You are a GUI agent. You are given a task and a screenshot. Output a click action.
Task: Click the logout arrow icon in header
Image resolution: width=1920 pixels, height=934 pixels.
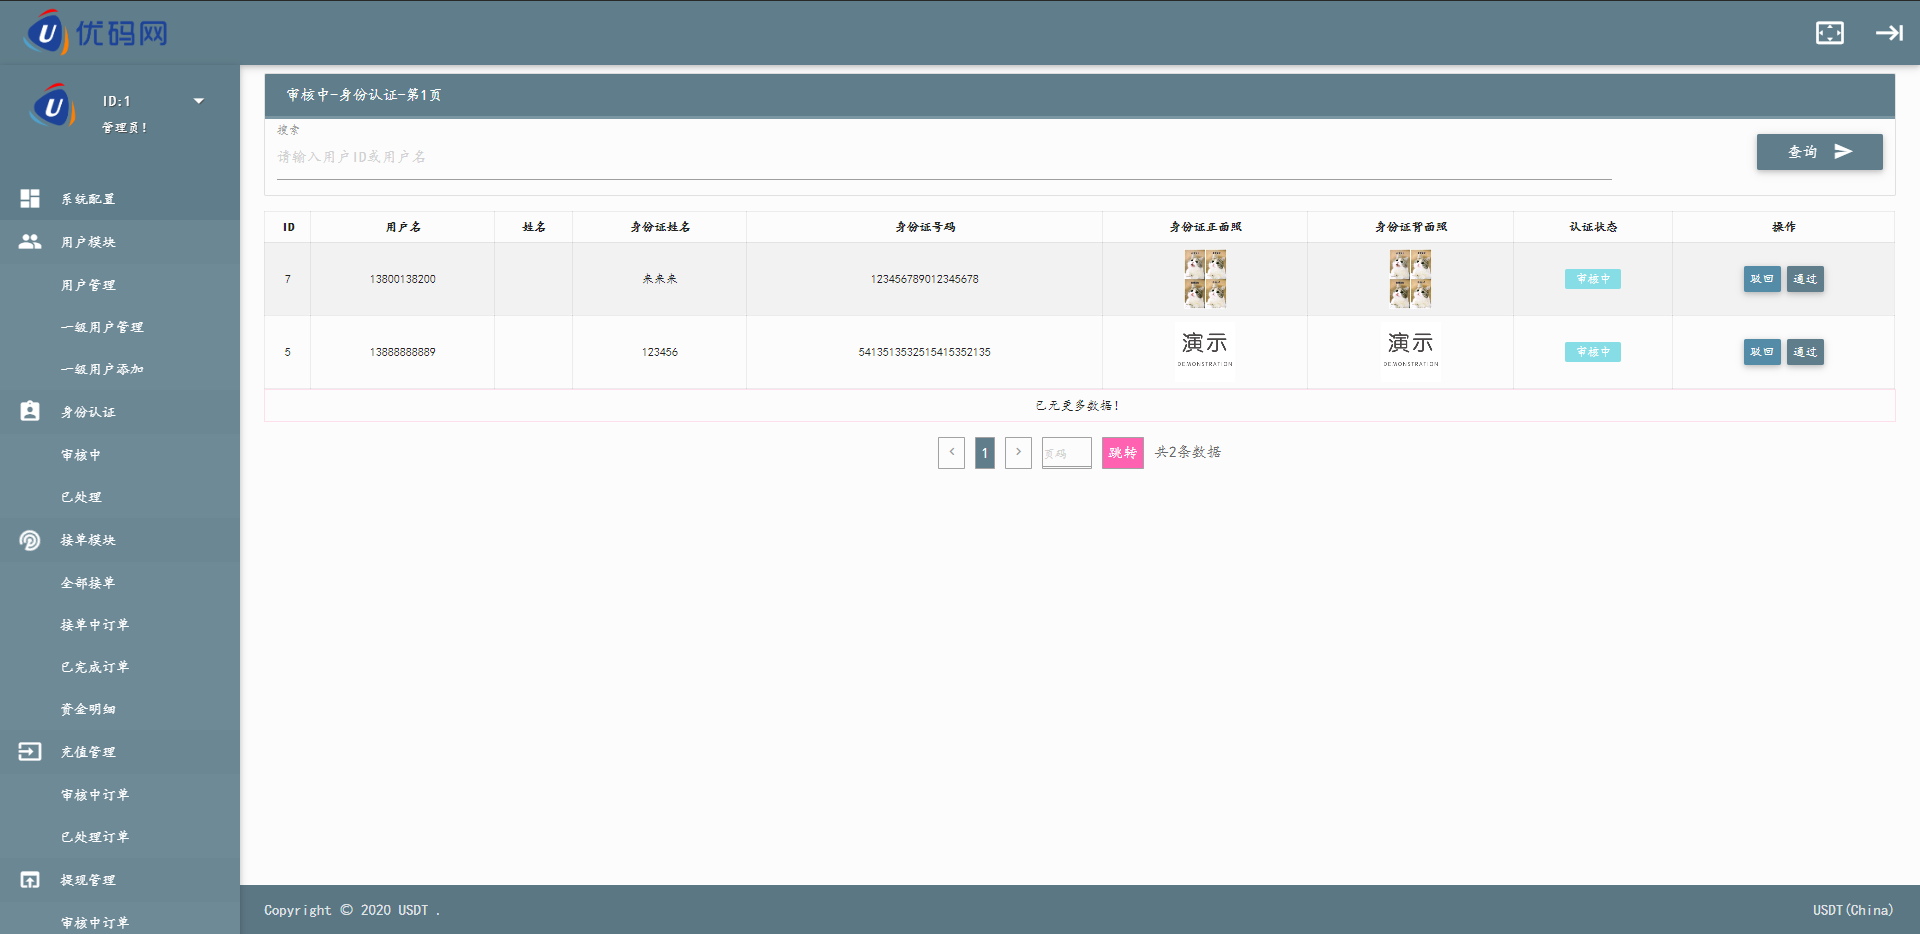click(1889, 33)
